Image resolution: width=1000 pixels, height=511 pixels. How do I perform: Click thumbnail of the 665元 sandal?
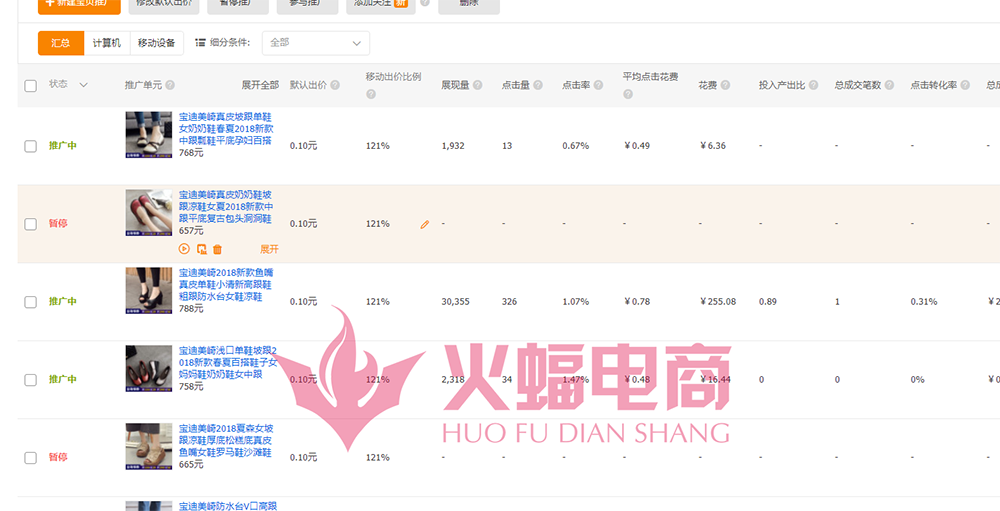(x=149, y=447)
